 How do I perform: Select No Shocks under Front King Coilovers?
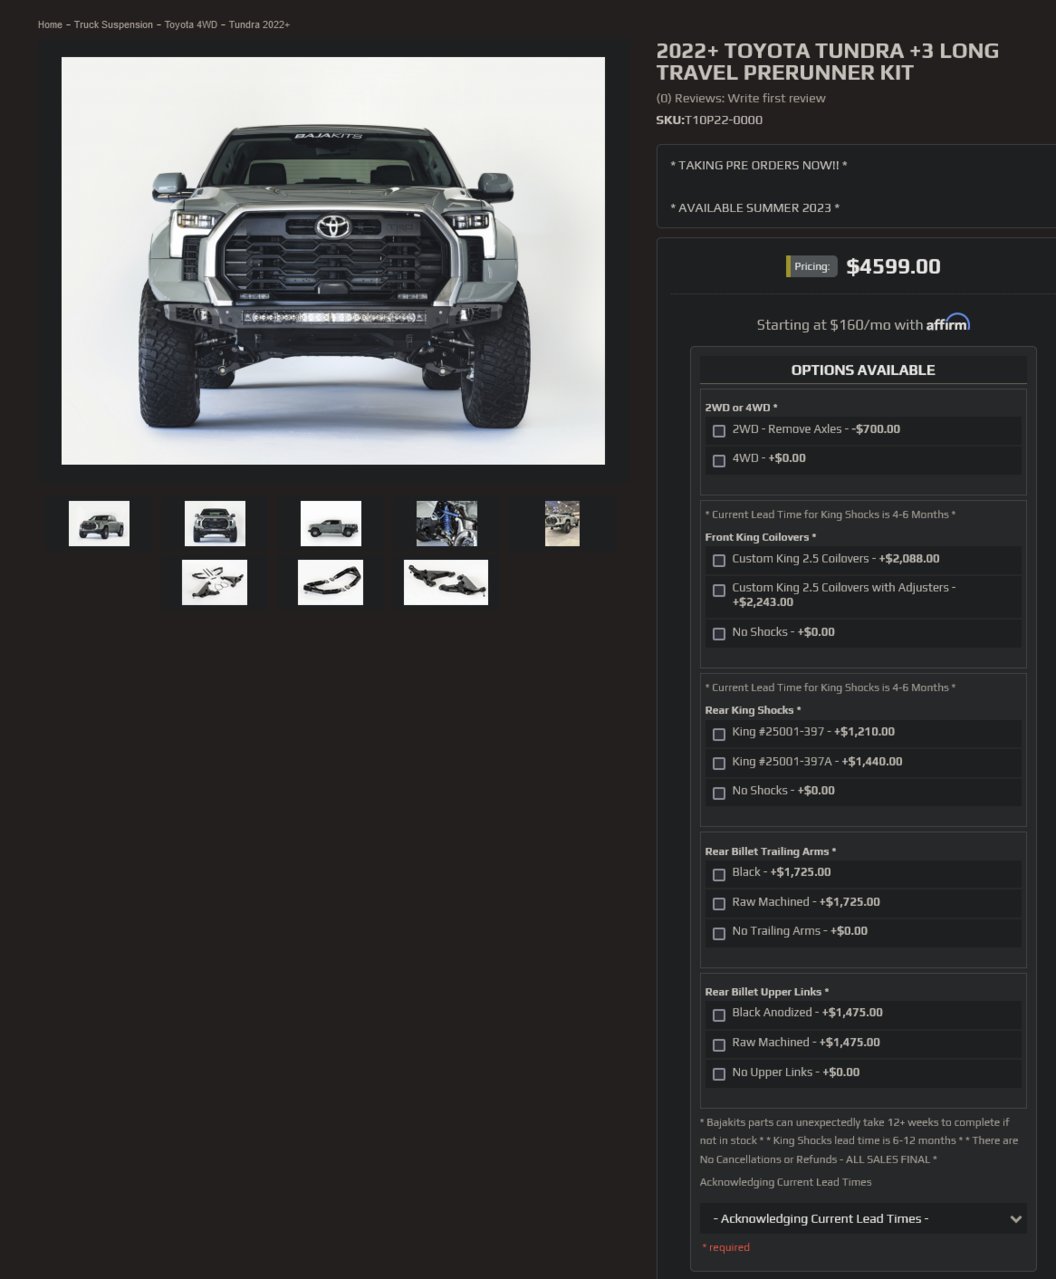tap(718, 634)
